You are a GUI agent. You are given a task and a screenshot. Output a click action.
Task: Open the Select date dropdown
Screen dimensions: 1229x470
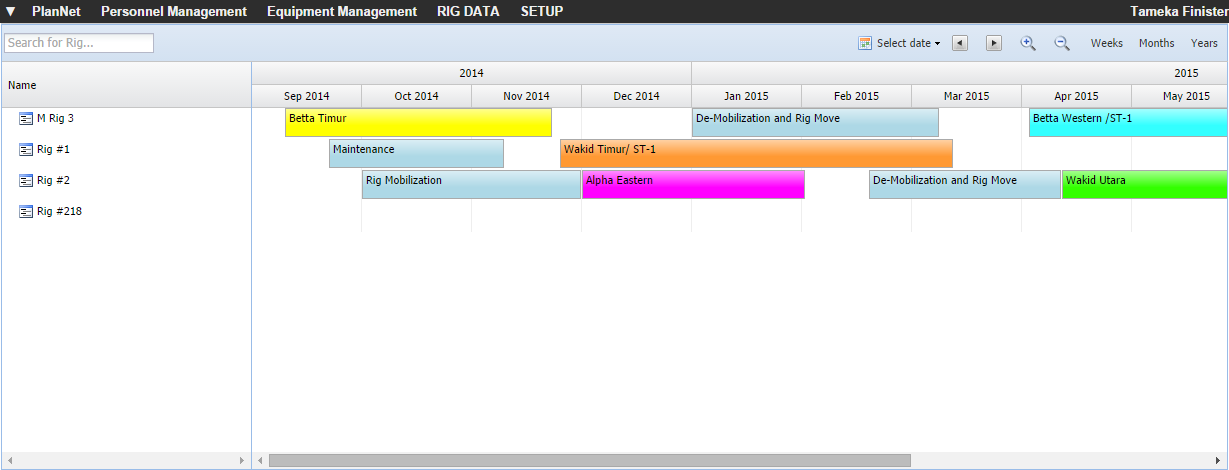tap(900, 43)
